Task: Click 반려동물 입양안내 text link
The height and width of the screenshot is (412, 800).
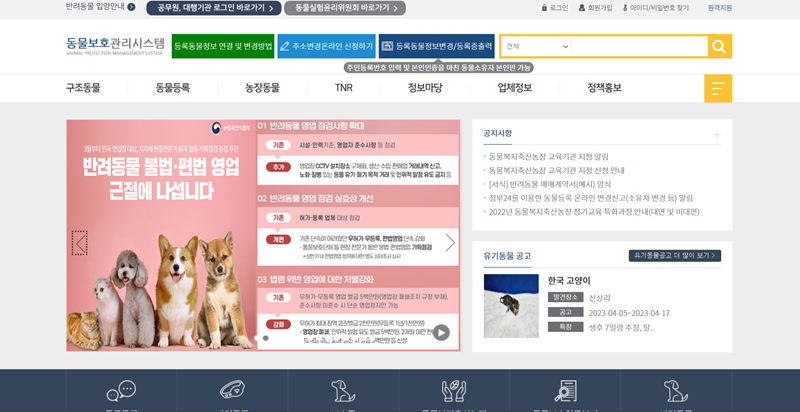Action: [95, 7]
